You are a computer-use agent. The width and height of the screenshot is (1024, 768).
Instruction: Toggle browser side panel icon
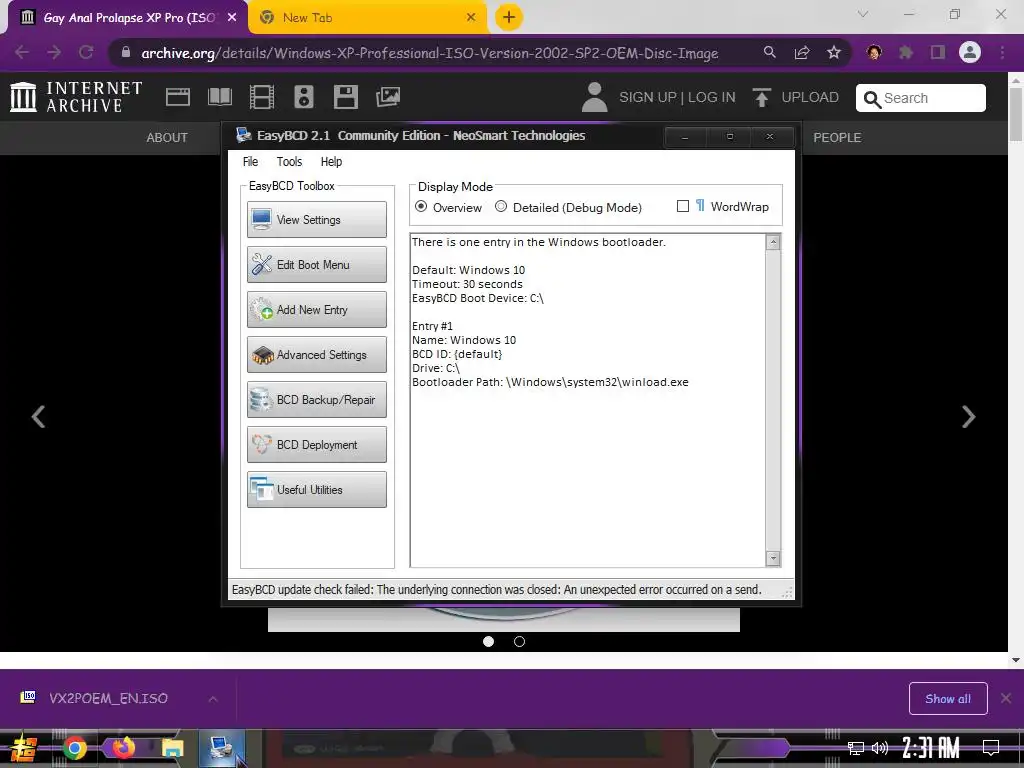coord(938,52)
